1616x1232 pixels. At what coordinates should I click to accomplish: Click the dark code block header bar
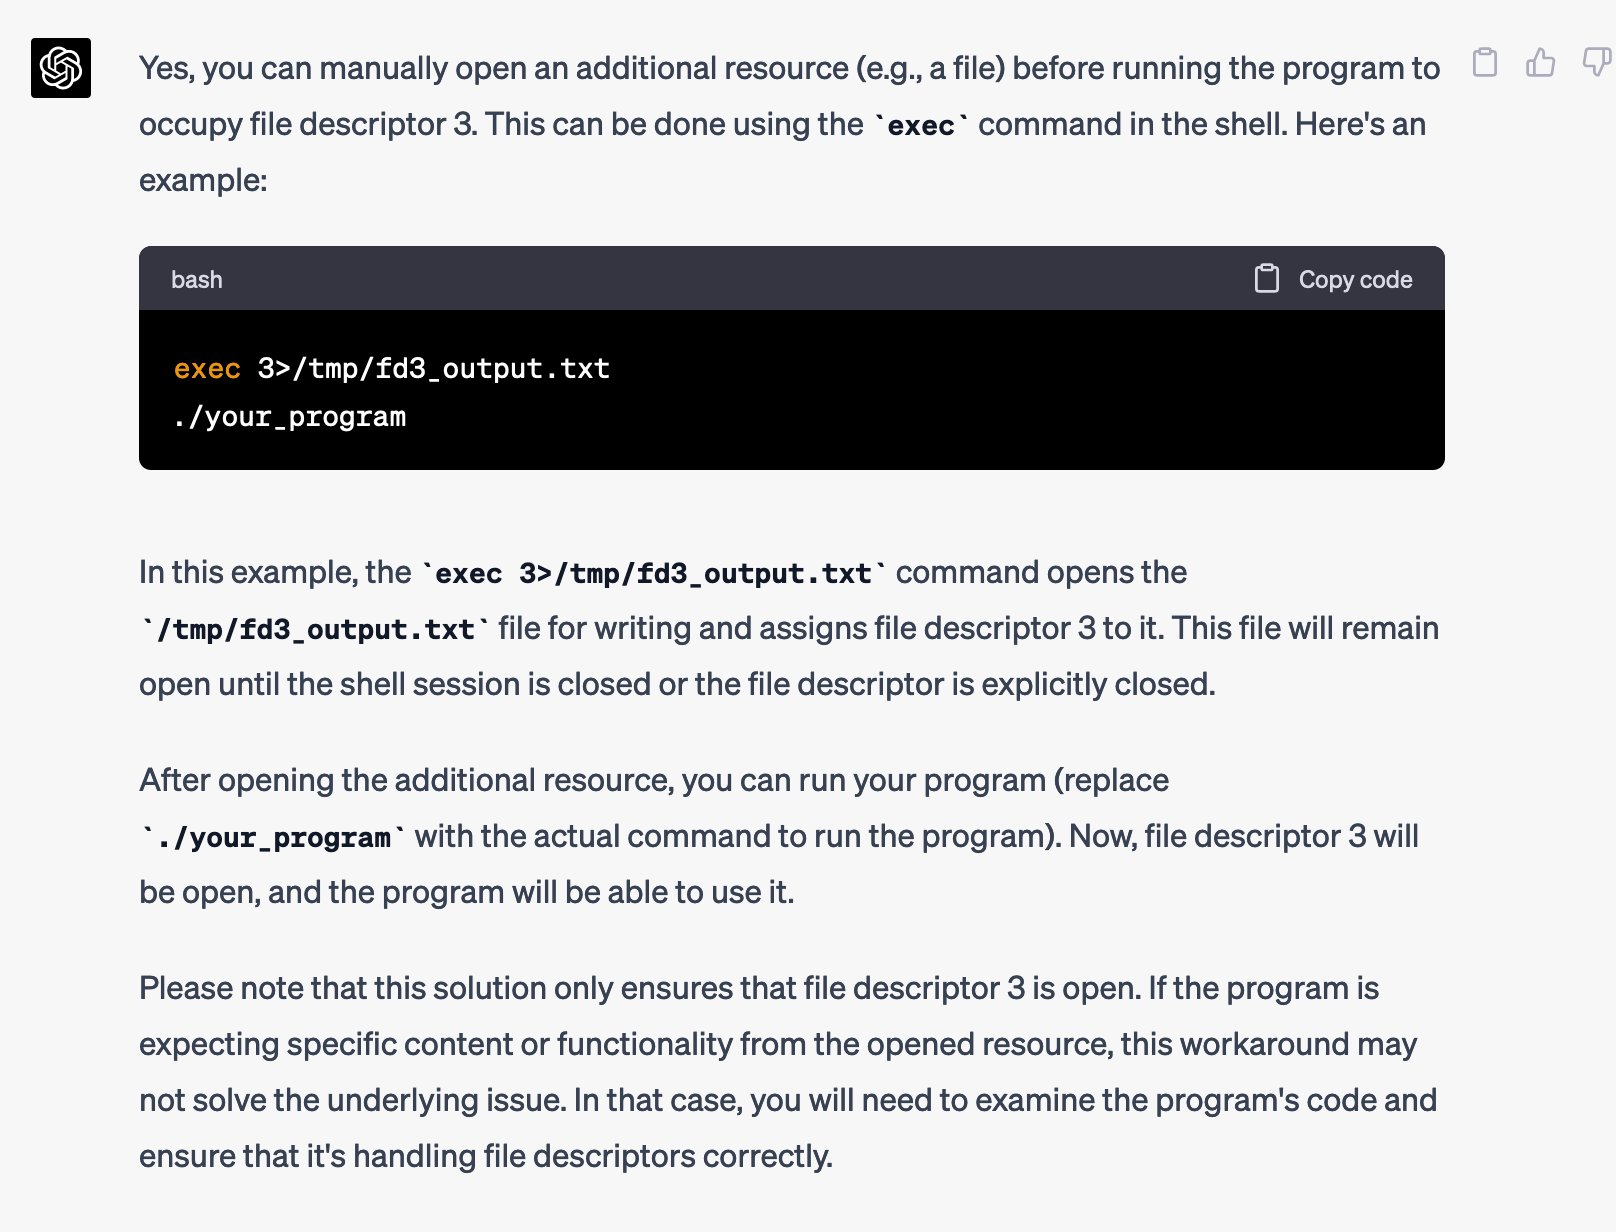click(x=700, y=279)
